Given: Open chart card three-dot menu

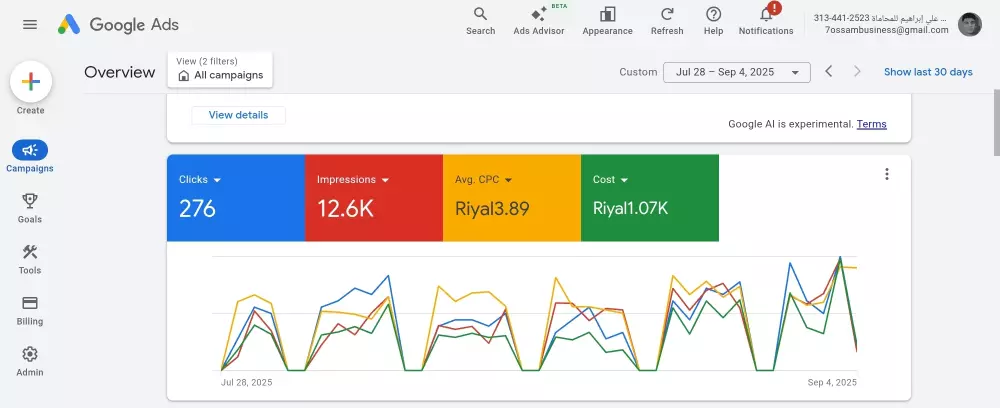Looking at the screenshot, I should click(x=886, y=174).
